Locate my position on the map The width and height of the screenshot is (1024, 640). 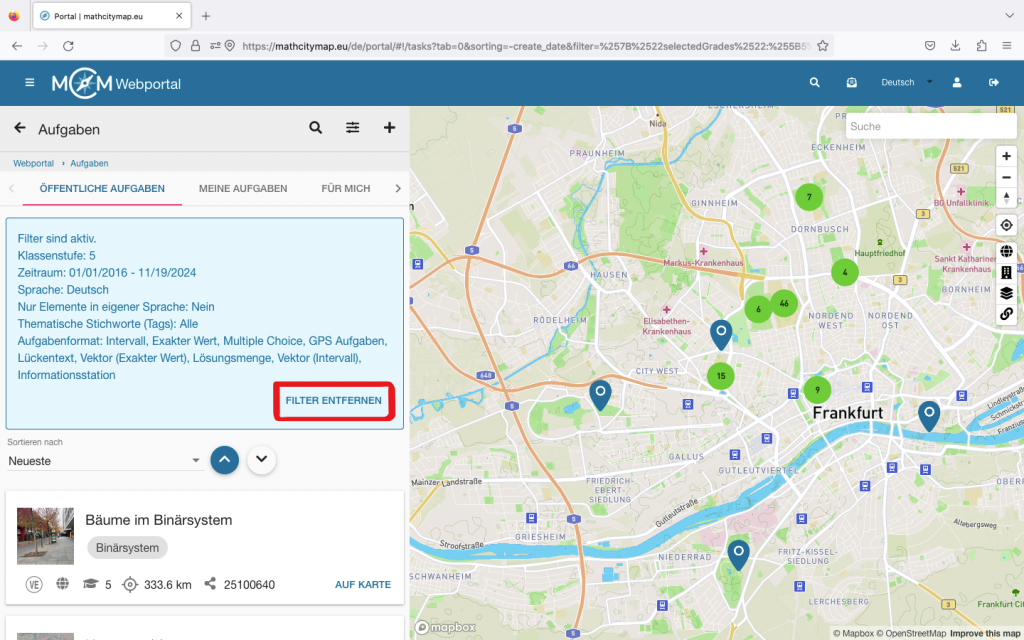point(1006,225)
